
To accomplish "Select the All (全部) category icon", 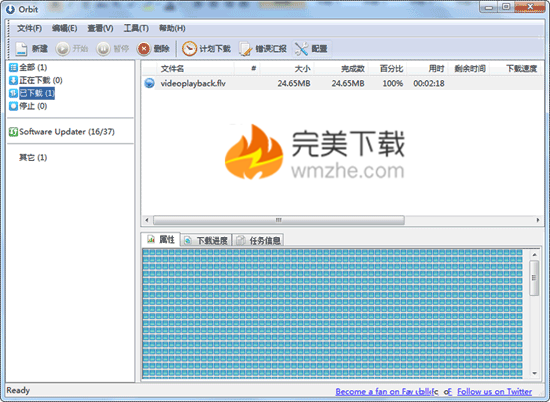I will (x=13, y=67).
